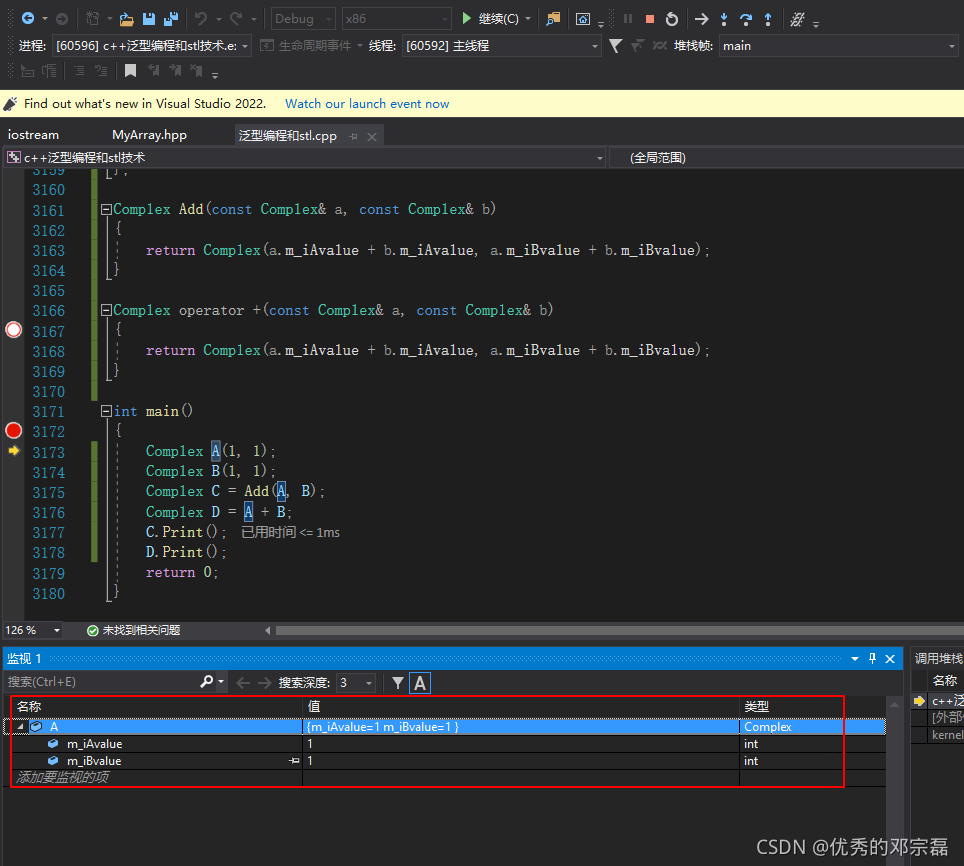Click '添加要监视的项' to add a watch
This screenshot has width=964, height=866.
click(x=63, y=777)
